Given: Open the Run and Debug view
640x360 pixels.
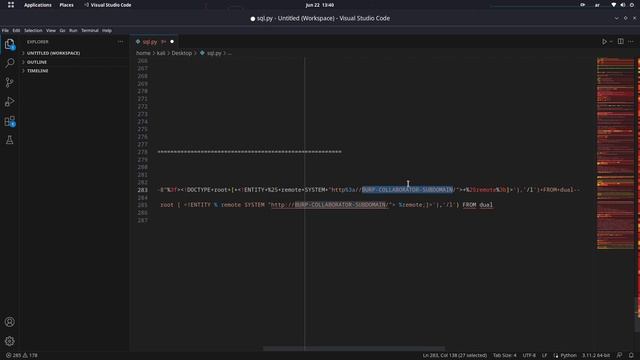Looking at the screenshot, I should tap(9, 102).
